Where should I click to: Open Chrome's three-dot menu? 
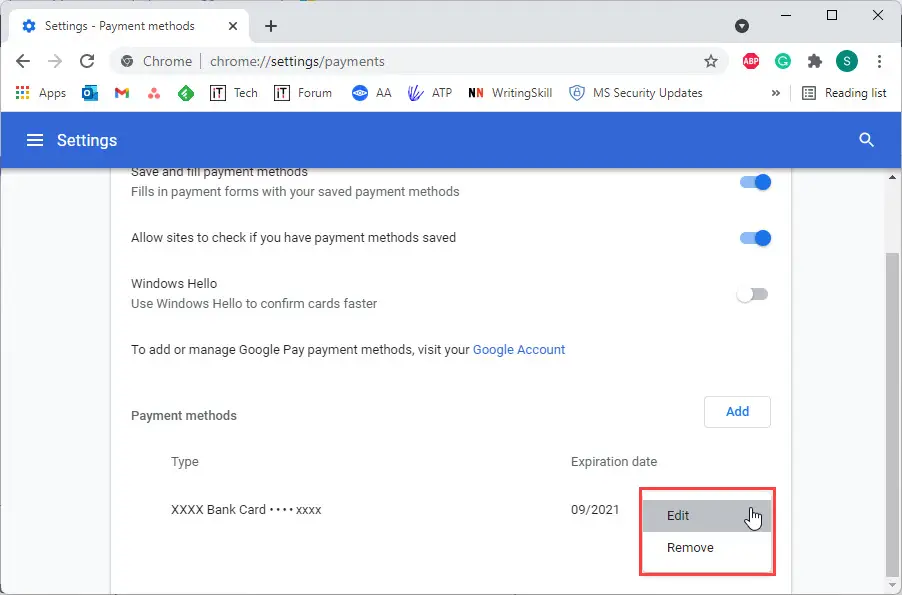coord(879,61)
